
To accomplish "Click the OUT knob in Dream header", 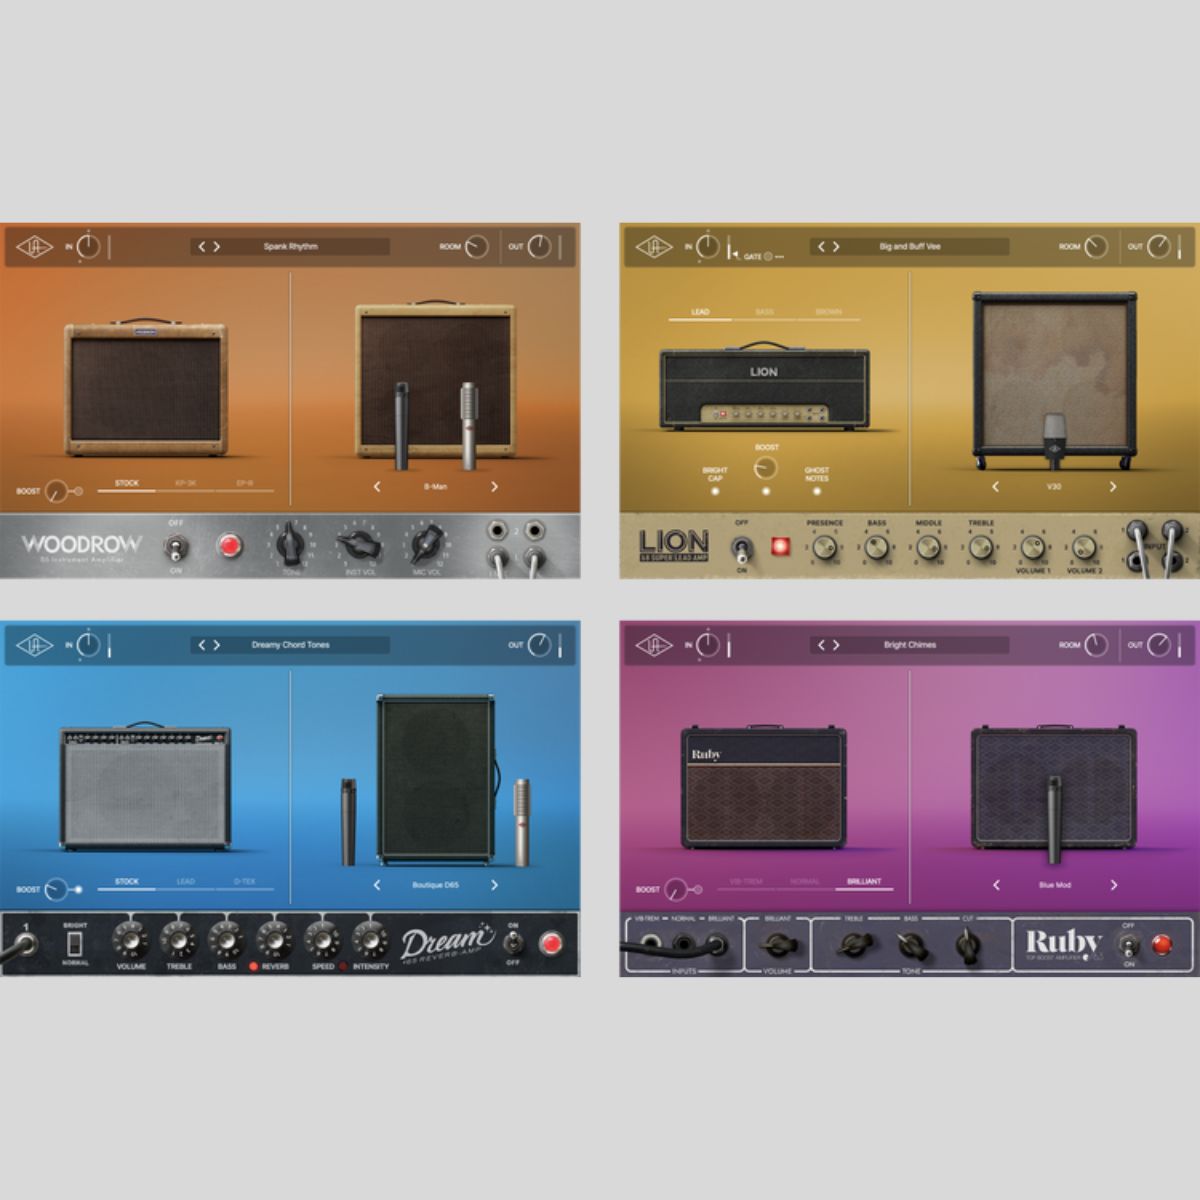I will point(539,645).
